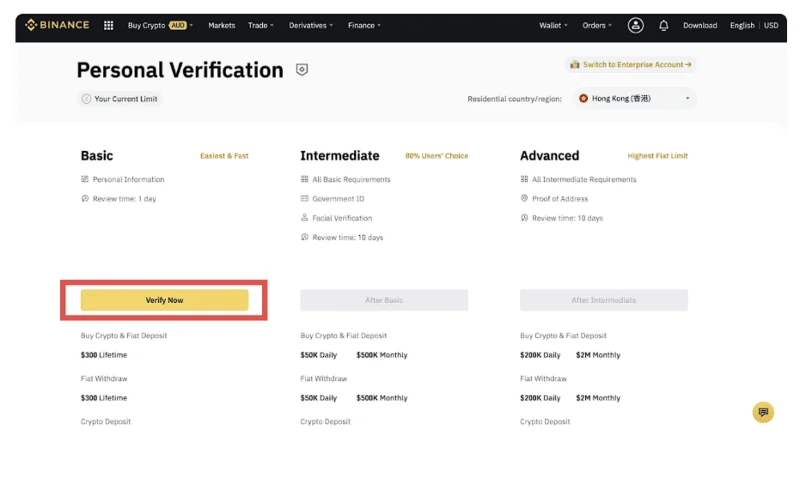Click the 80% Users' Choice label

tap(436, 156)
